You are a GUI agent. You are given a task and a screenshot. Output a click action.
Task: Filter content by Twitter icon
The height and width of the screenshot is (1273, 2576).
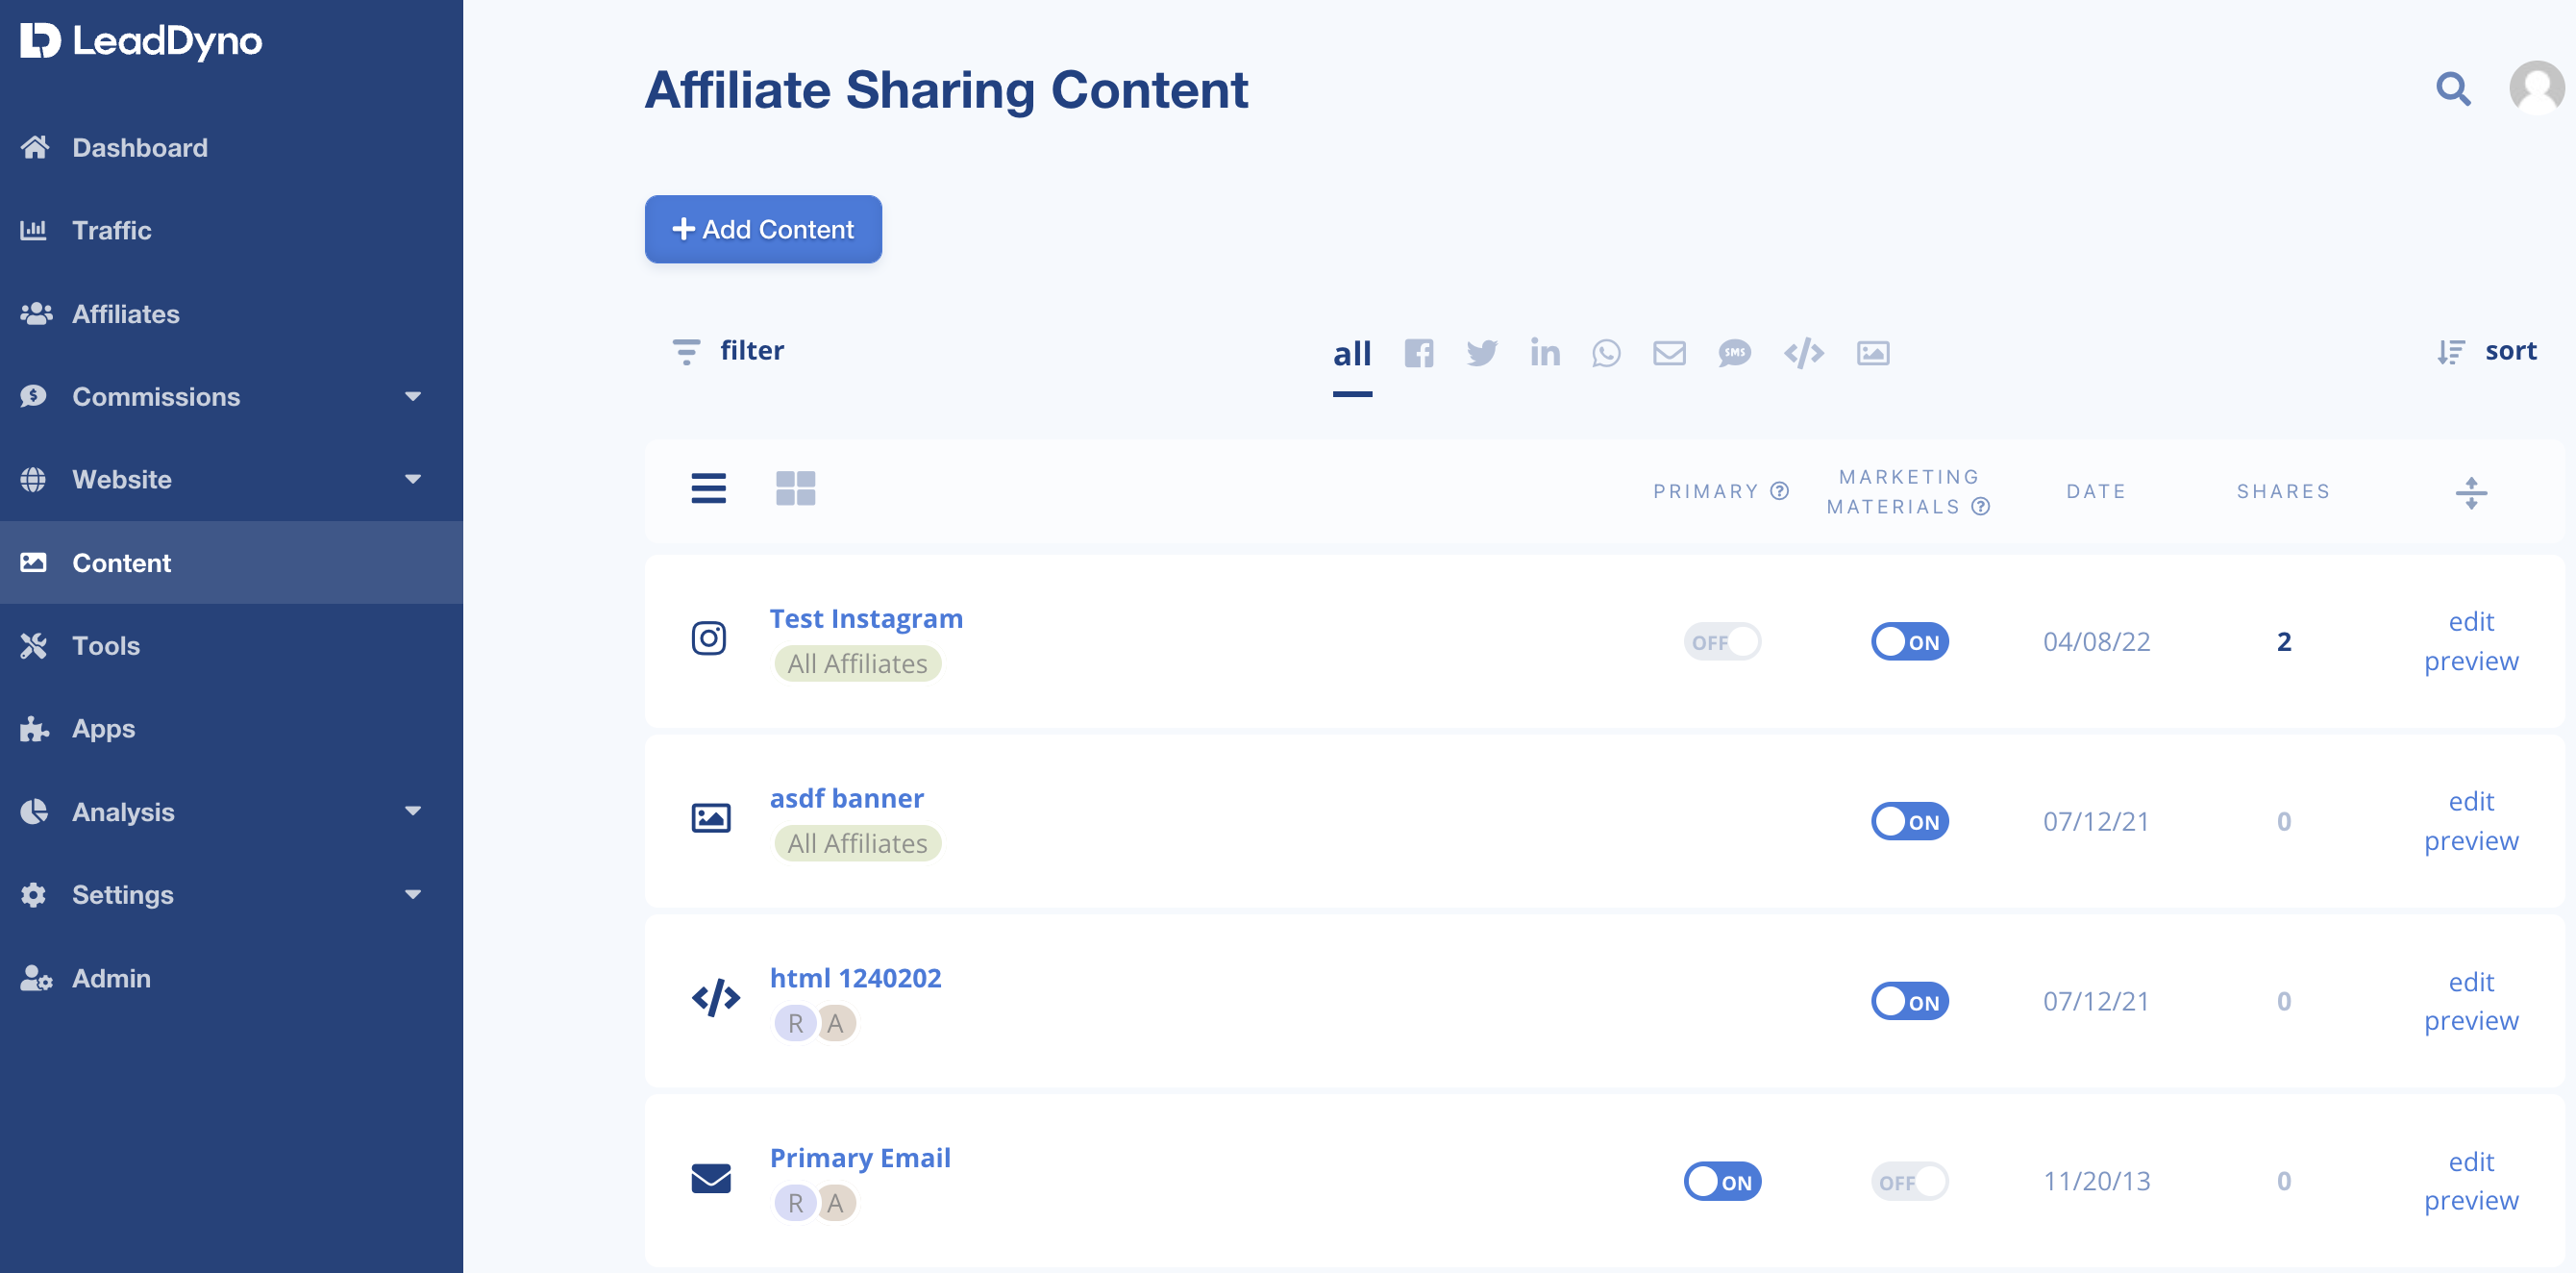tap(1482, 353)
